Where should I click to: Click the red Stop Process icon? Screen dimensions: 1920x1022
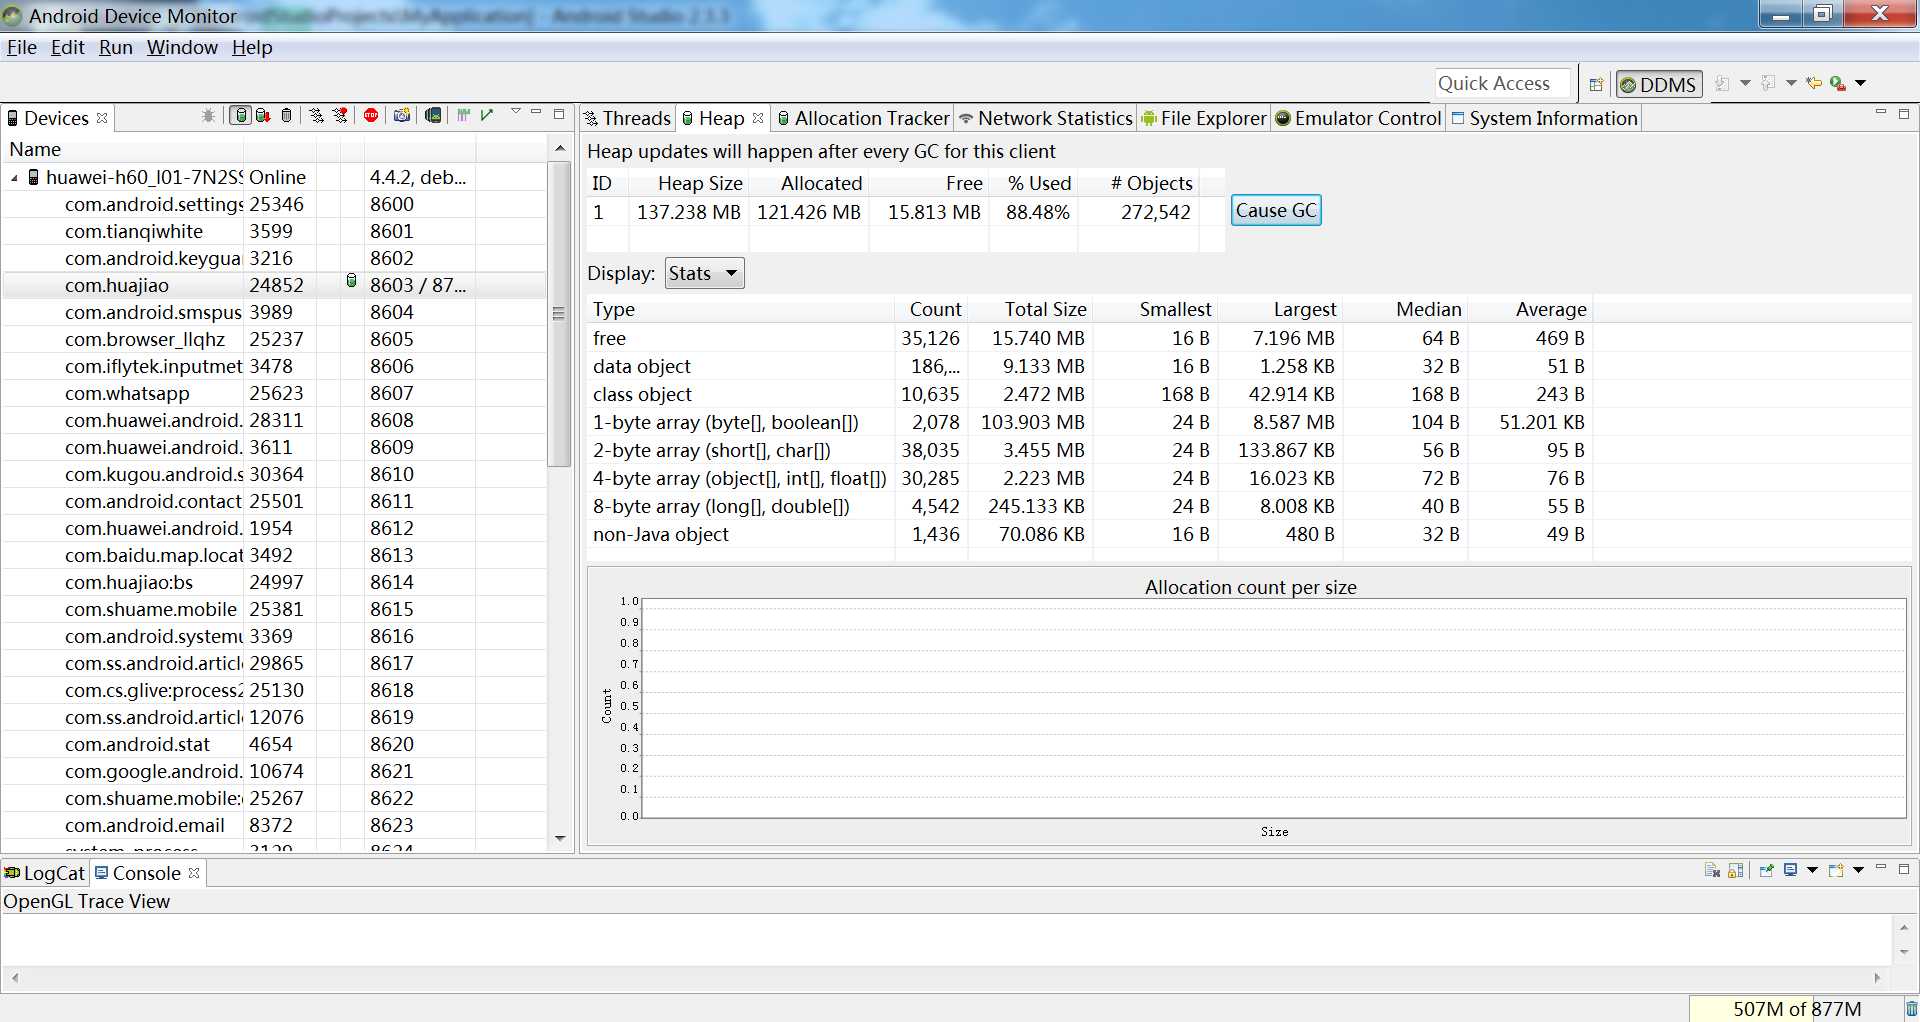click(x=371, y=116)
